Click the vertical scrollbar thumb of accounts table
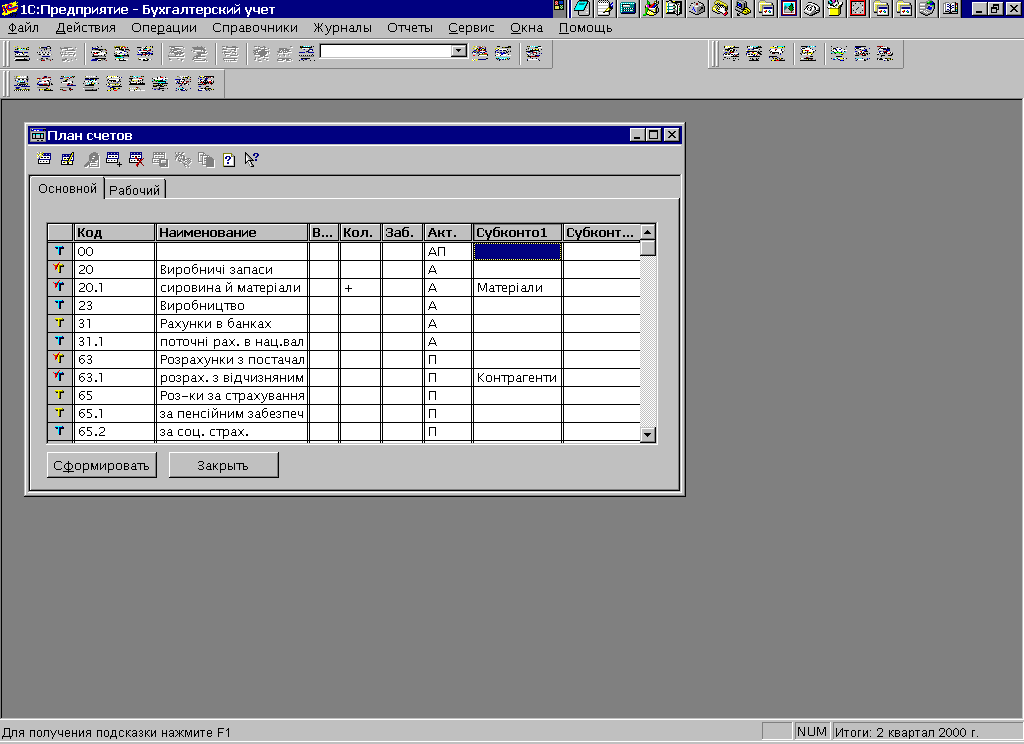This screenshot has width=1024, height=744. [x=648, y=248]
